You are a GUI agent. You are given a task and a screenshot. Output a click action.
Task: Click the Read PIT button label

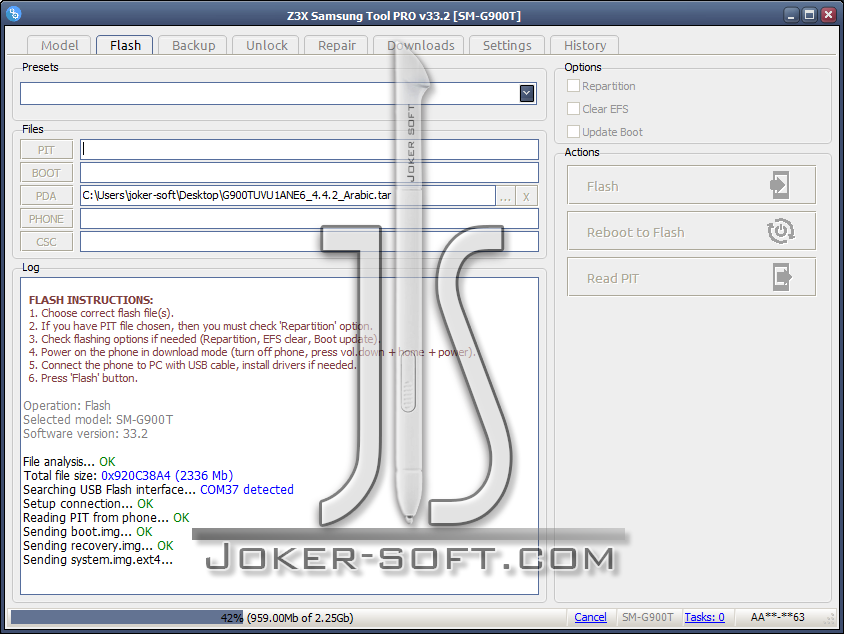(613, 278)
